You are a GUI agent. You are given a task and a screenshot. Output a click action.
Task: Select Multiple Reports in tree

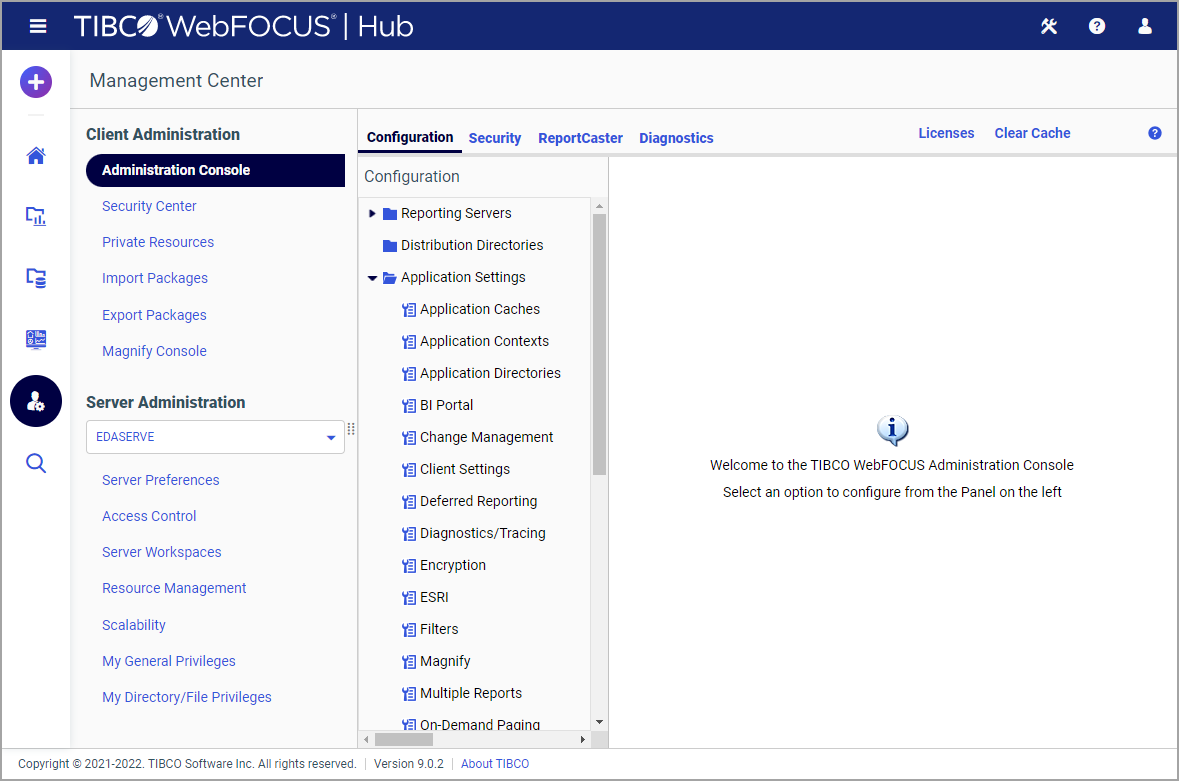coord(471,694)
